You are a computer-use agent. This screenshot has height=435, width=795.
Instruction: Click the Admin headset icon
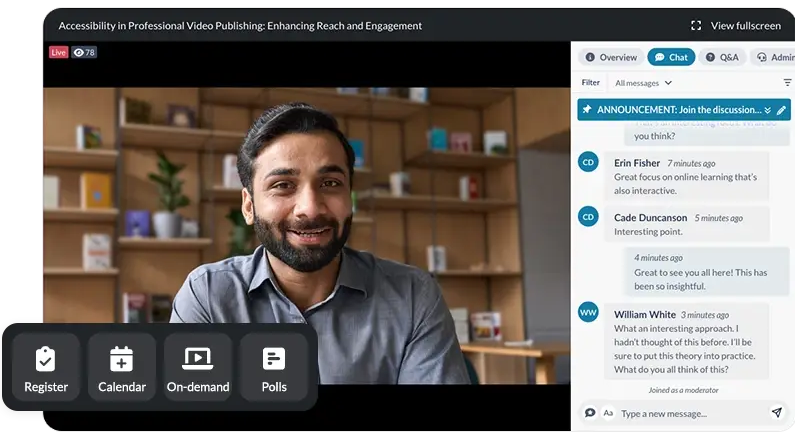(762, 57)
